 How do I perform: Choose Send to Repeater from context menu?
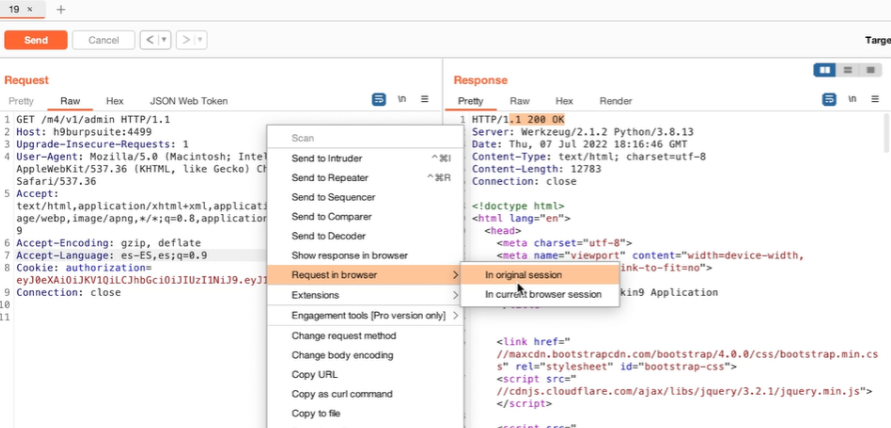coord(365,178)
